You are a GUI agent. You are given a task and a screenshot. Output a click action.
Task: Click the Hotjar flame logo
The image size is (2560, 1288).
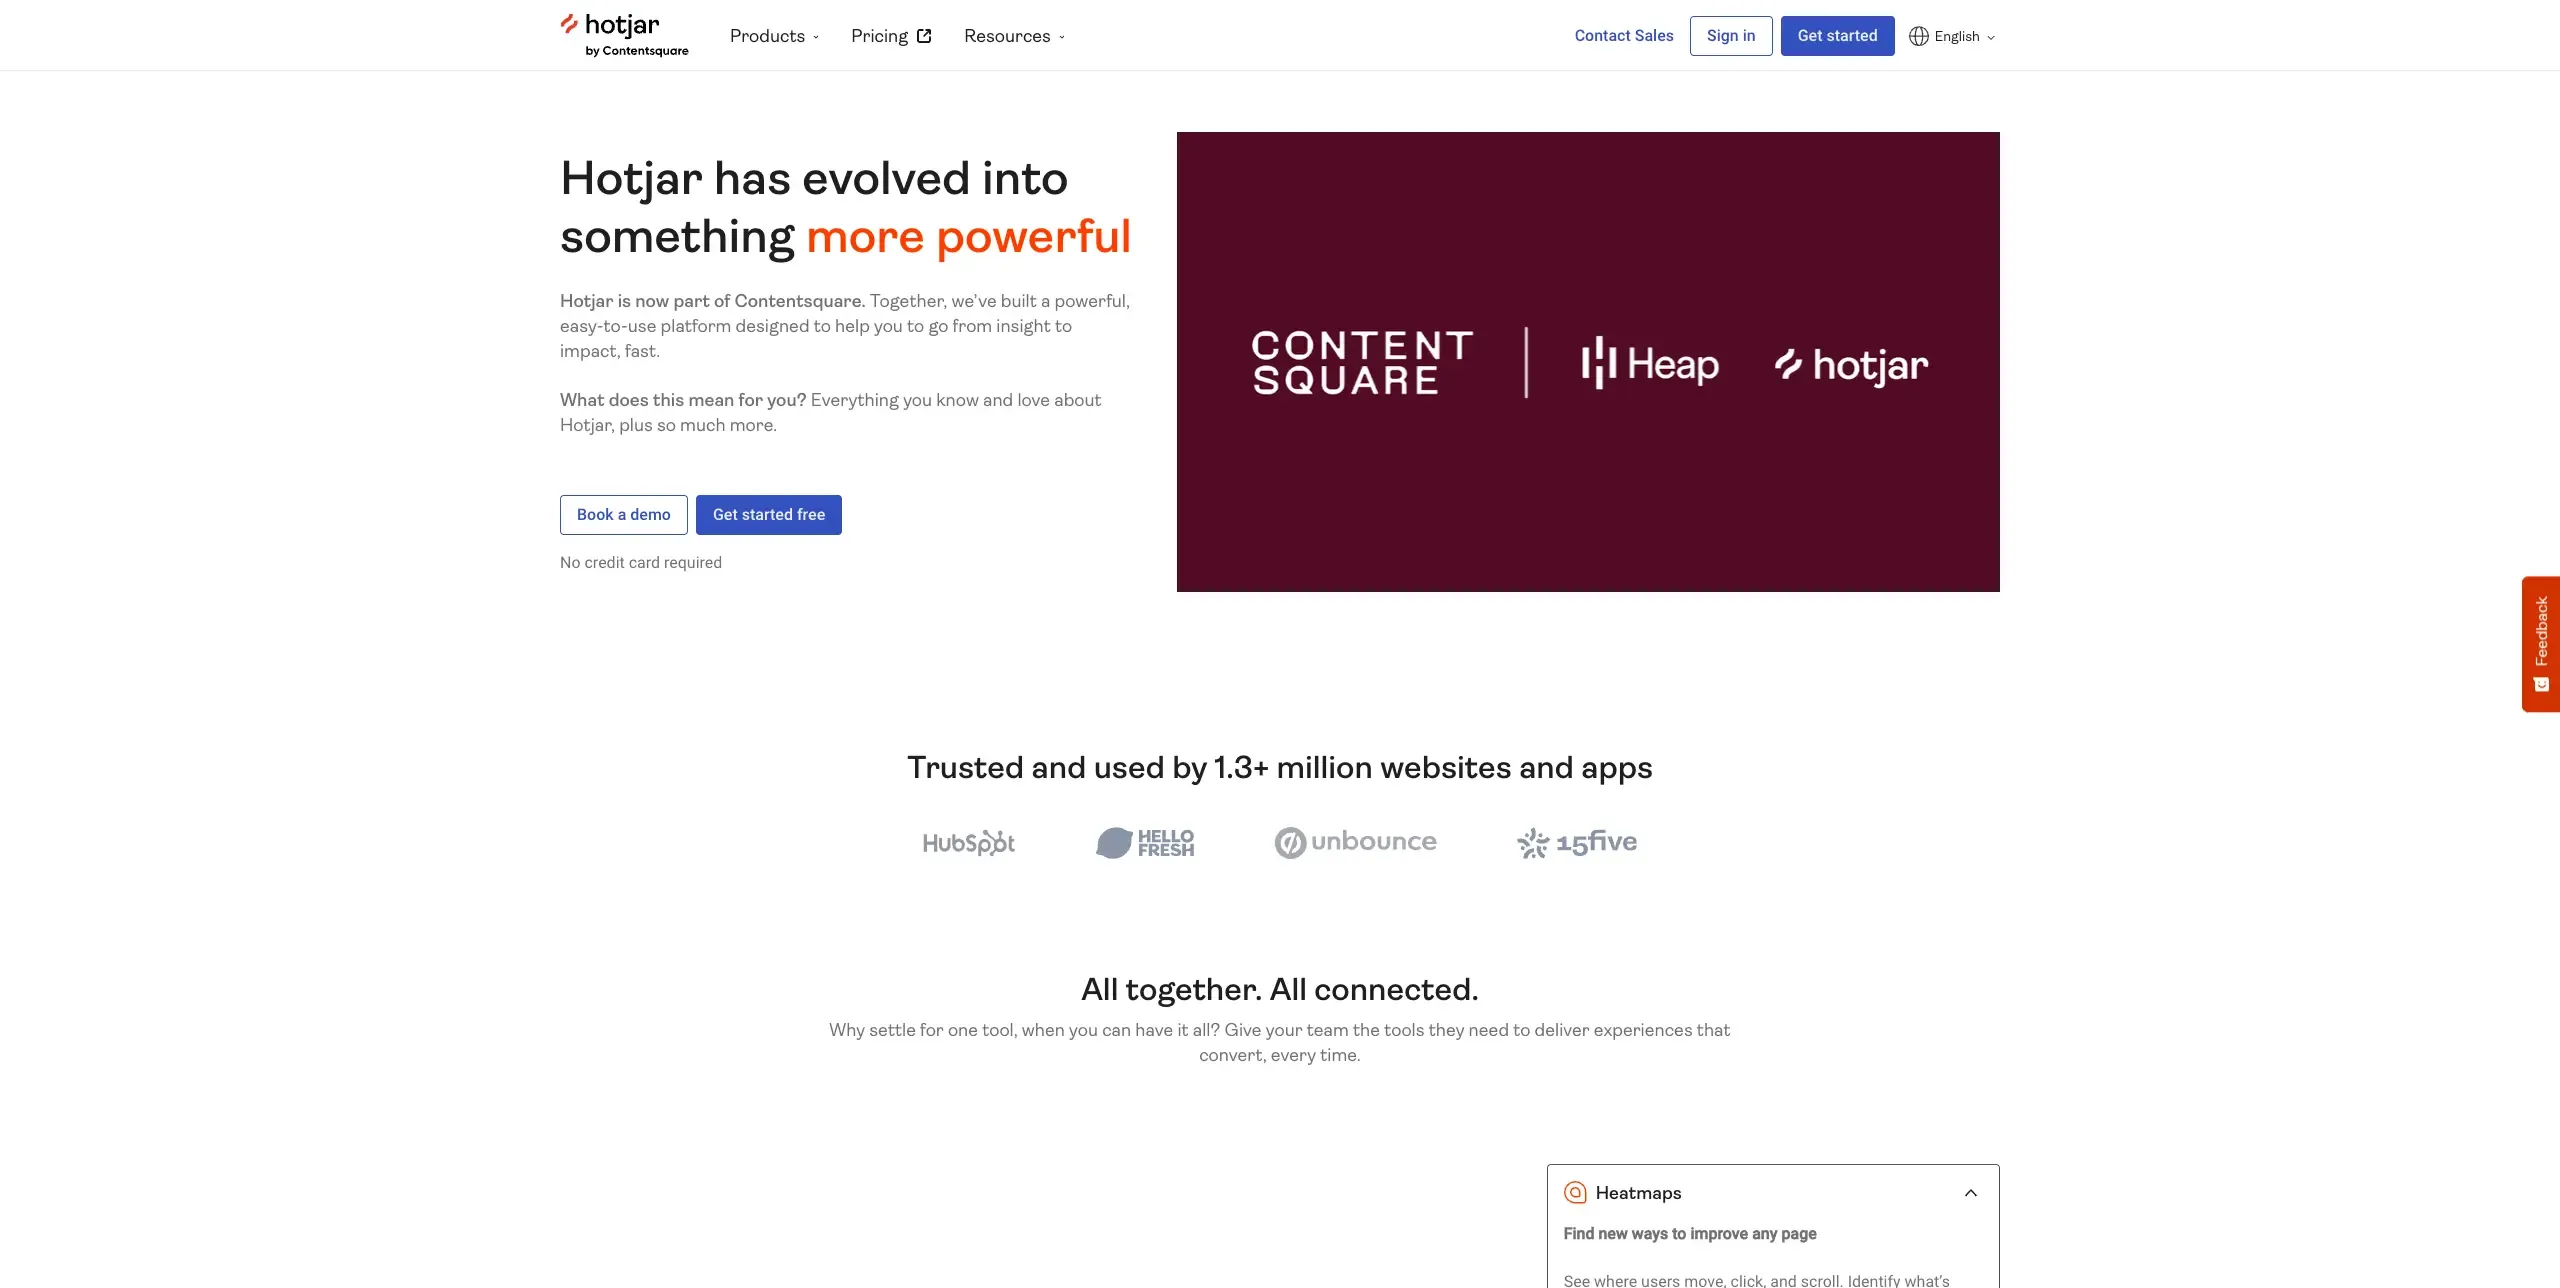point(569,25)
